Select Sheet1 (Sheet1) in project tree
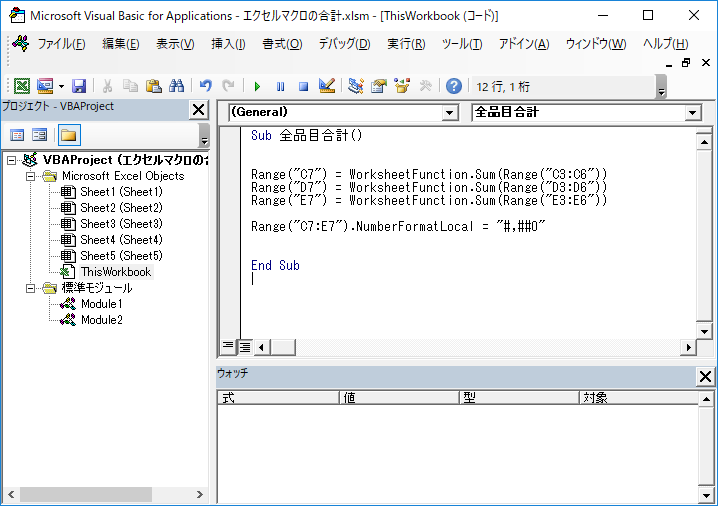 [x=121, y=192]
